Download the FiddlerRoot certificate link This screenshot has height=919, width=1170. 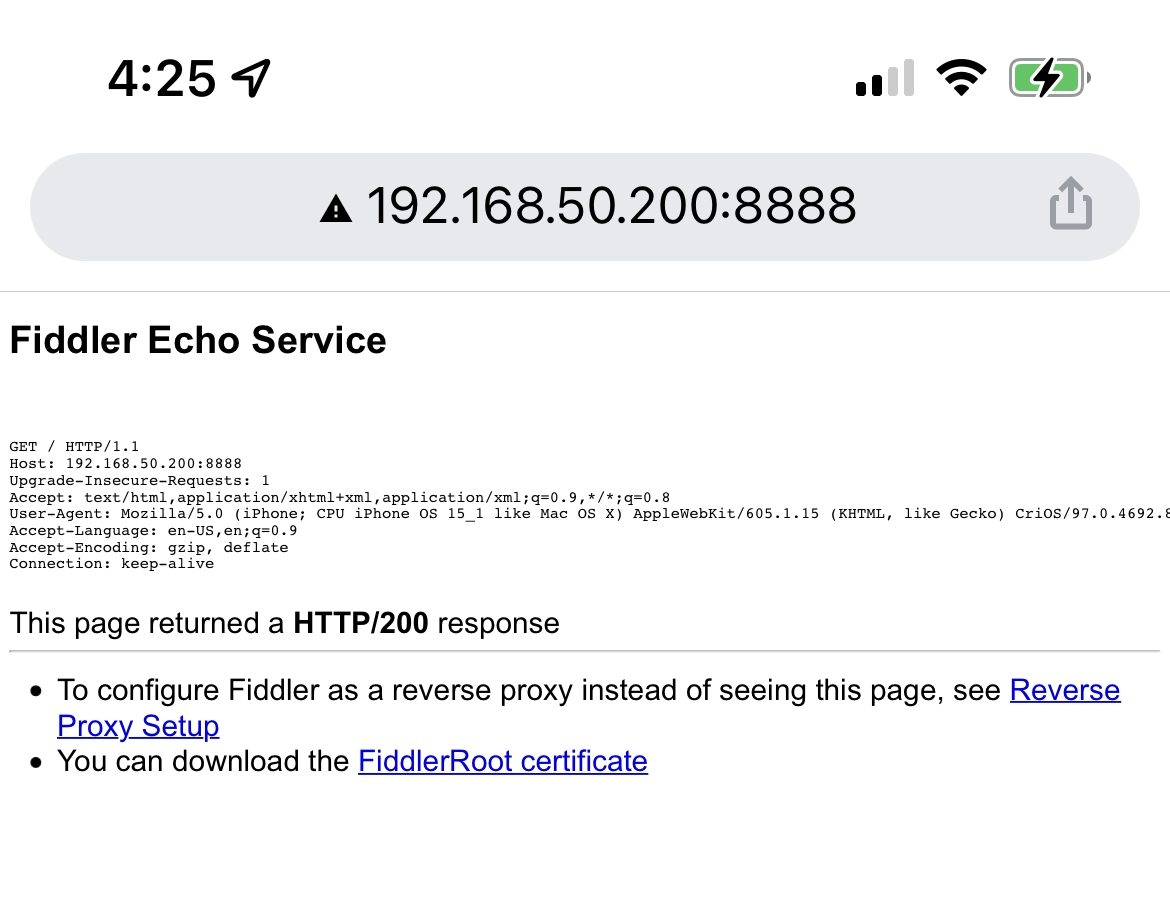(502, 761)
